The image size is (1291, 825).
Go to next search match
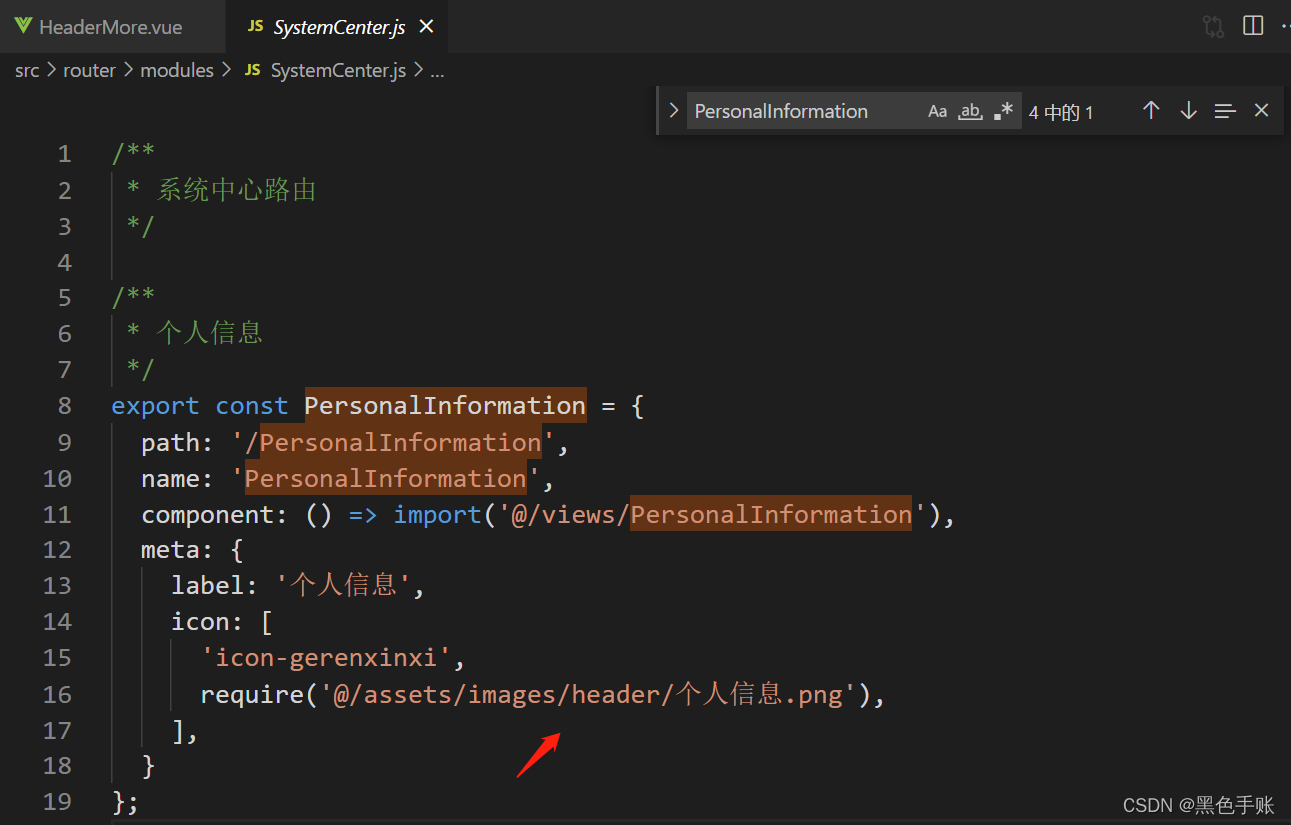pos(1188,111)
